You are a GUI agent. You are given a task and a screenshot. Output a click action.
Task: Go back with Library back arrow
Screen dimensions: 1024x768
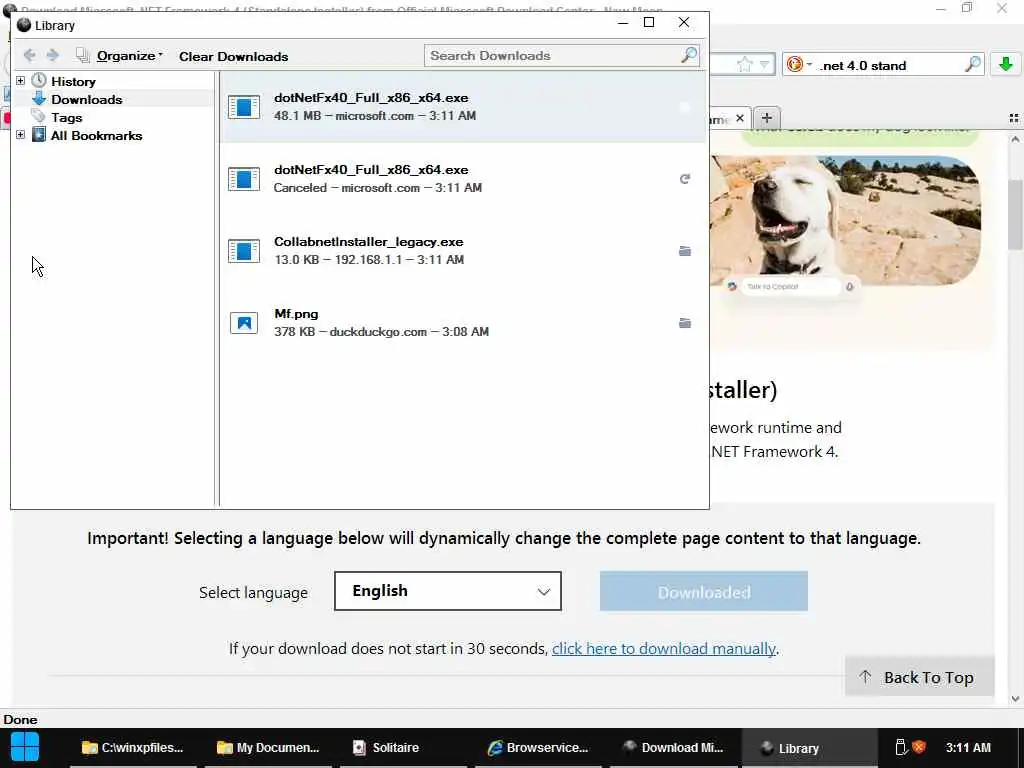29,56
